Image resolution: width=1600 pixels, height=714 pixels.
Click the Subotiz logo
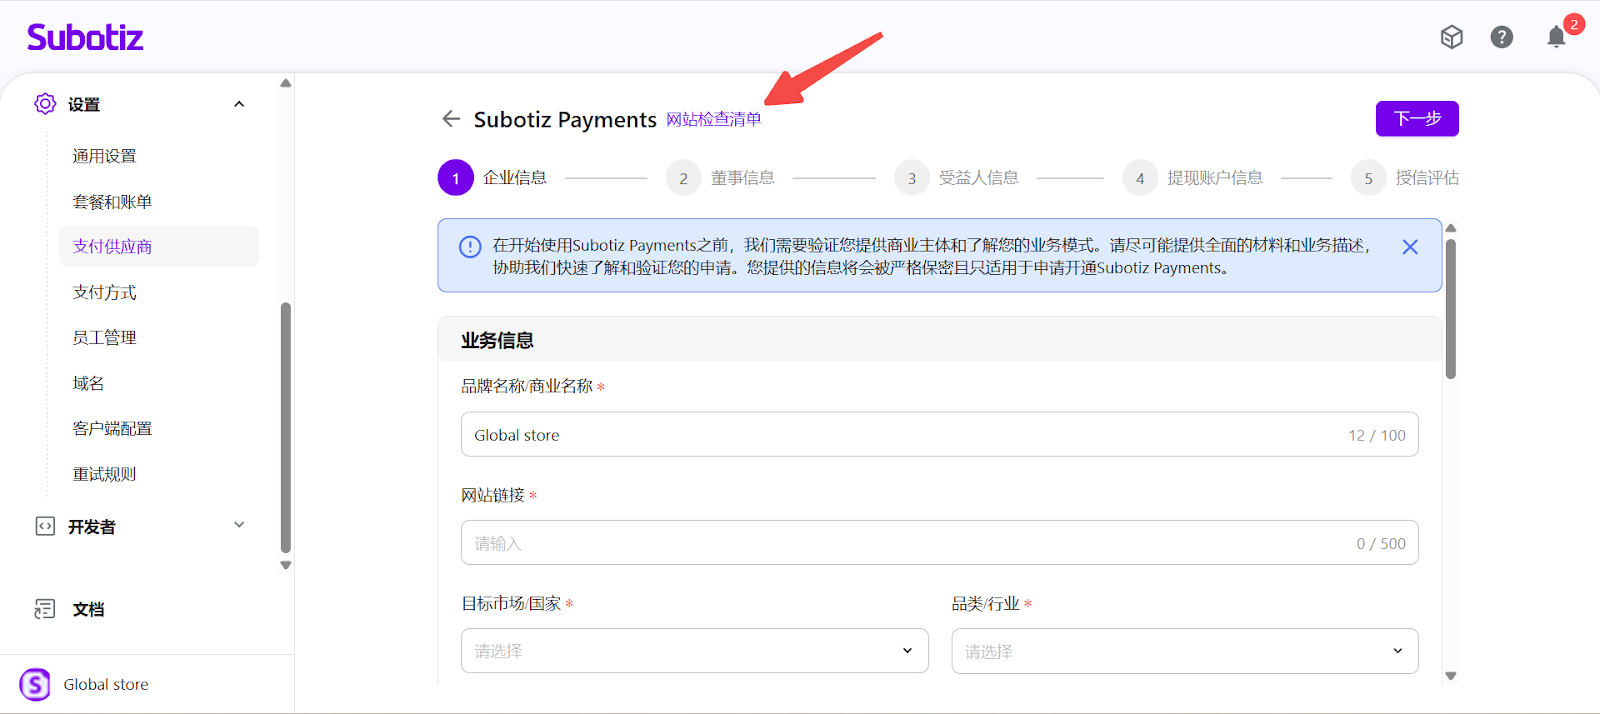[85, 38]
